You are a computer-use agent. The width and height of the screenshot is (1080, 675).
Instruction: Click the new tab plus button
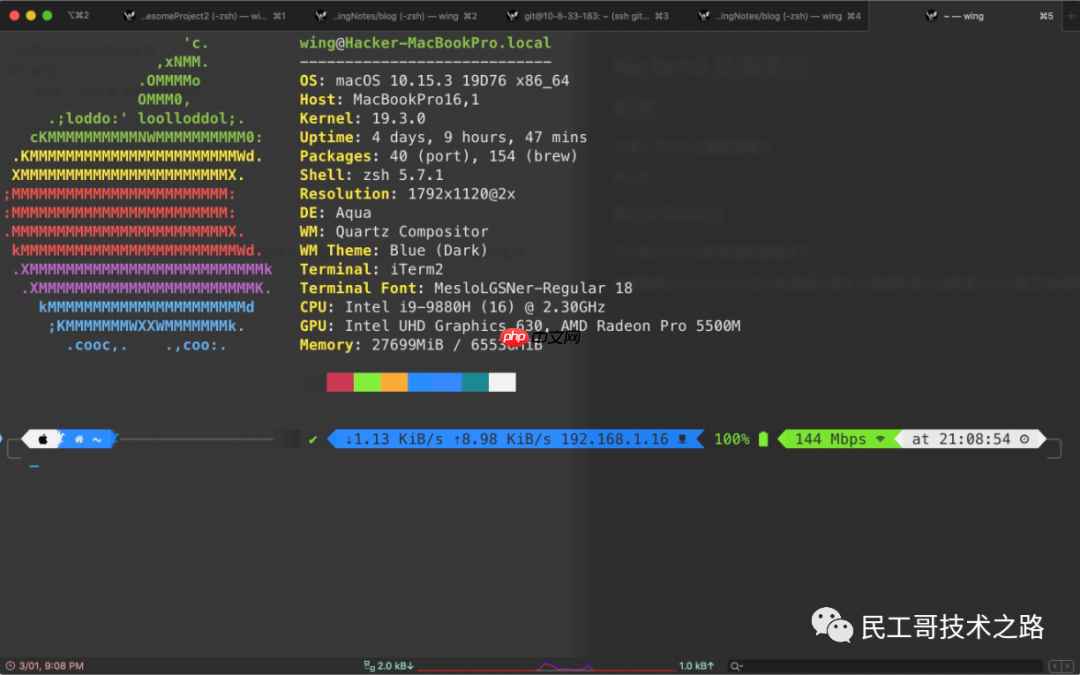tap(1071, 16)
